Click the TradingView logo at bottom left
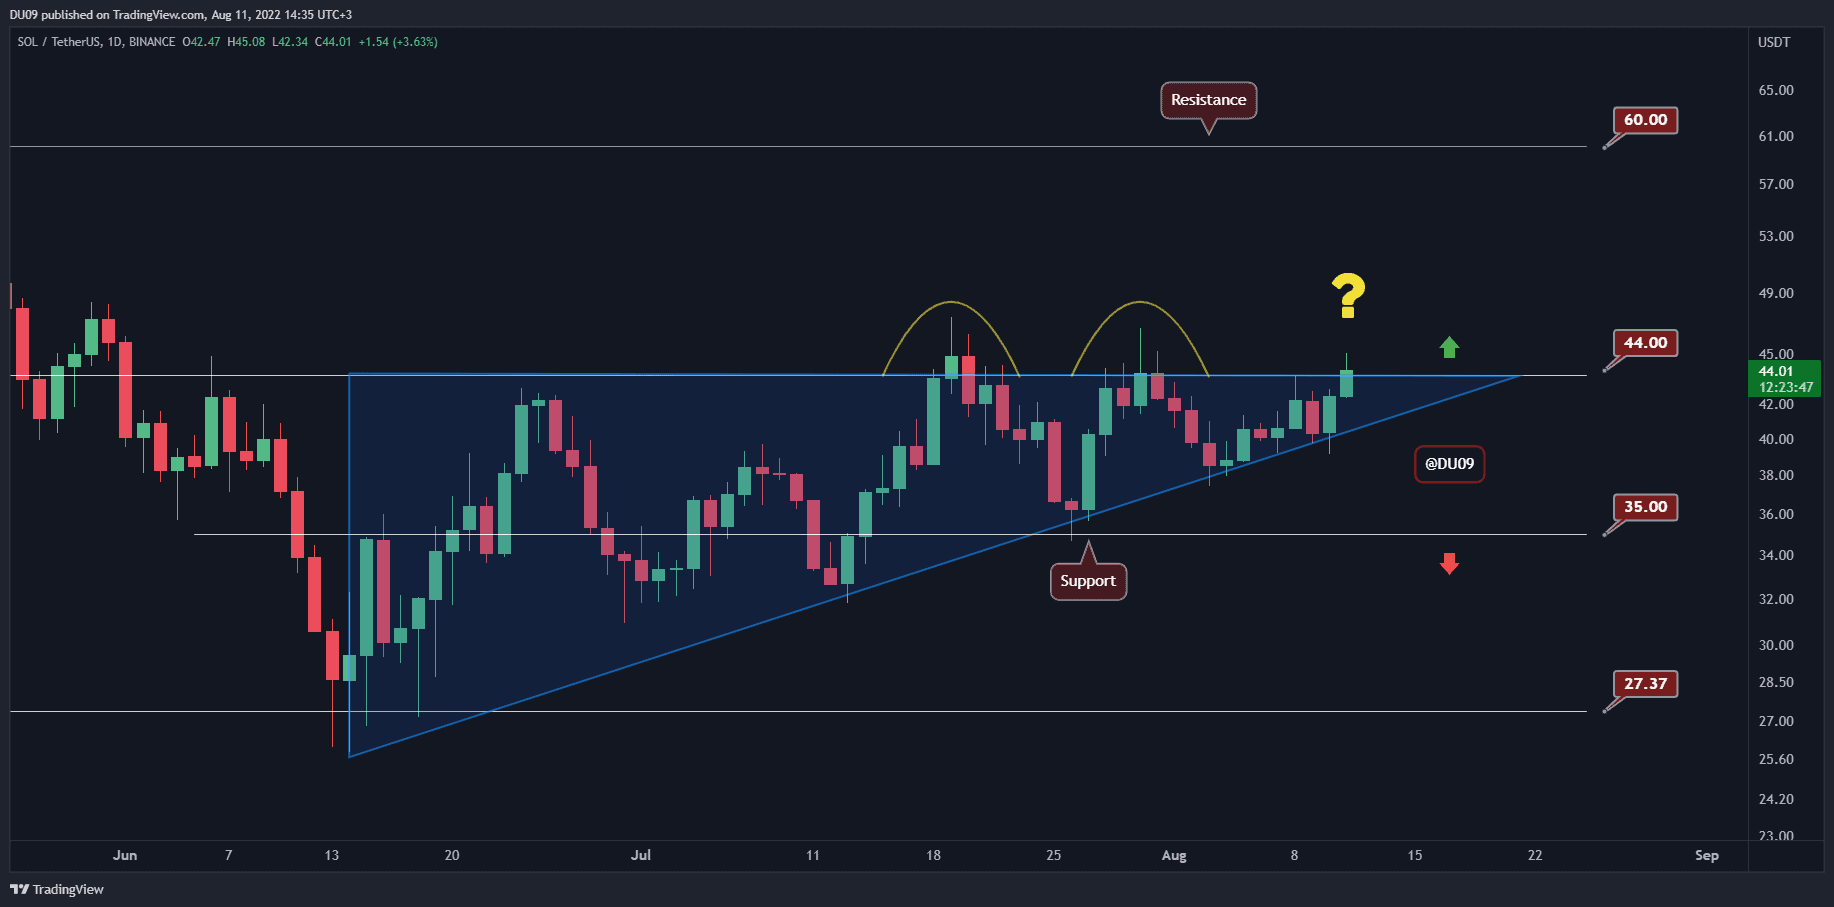 [57, 889]
